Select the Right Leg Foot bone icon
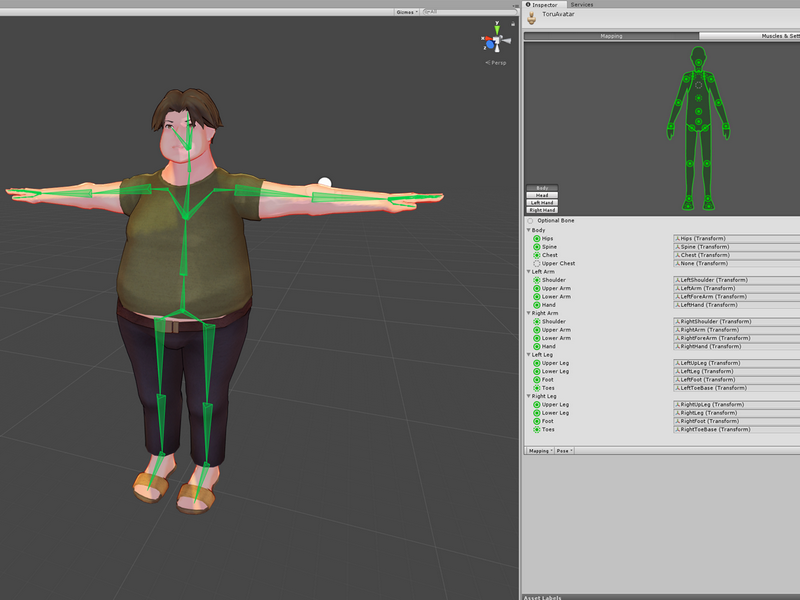This screenshot has width=800, height=600. (537, 421)
